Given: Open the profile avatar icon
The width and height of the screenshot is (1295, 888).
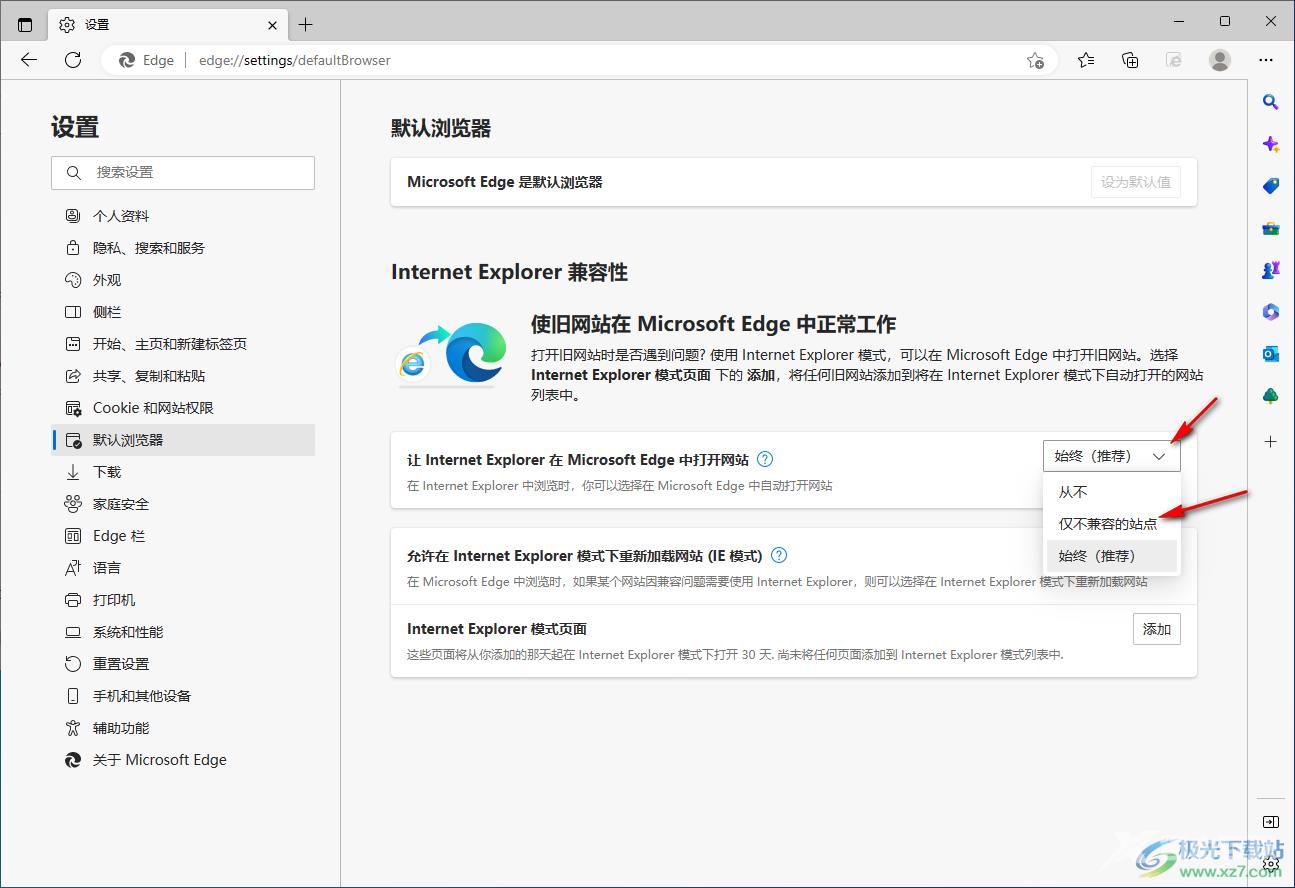Looking at the screenshot, I should [x=1220, y=60].
